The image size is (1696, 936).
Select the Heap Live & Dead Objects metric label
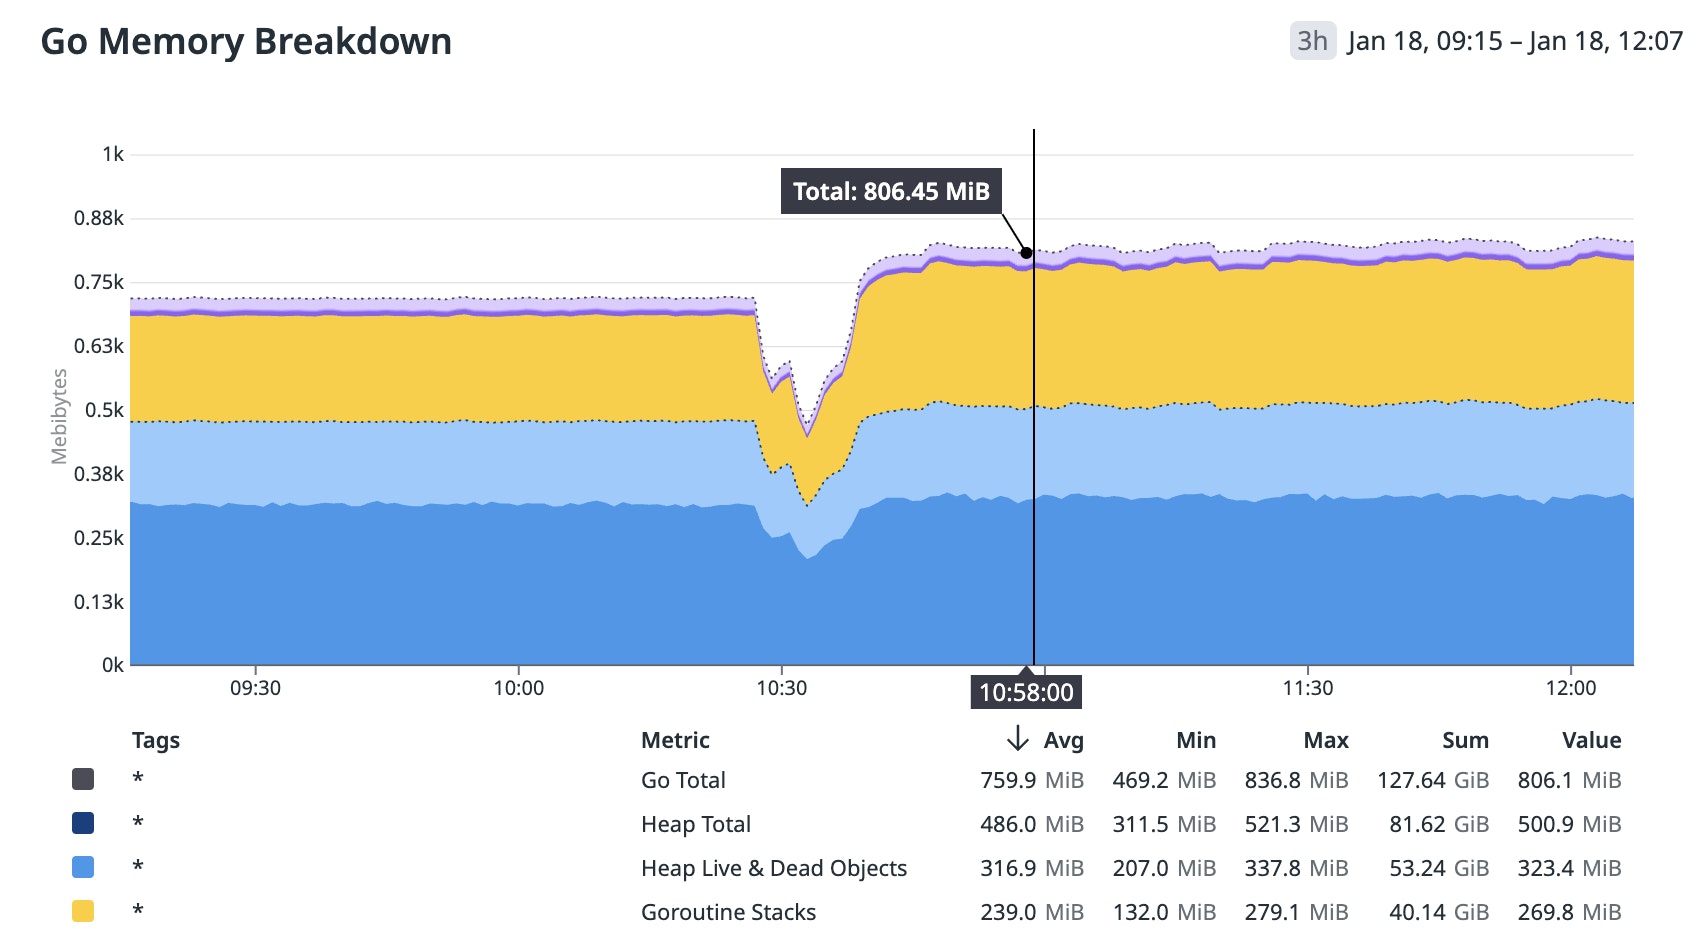tap(773, 867)
